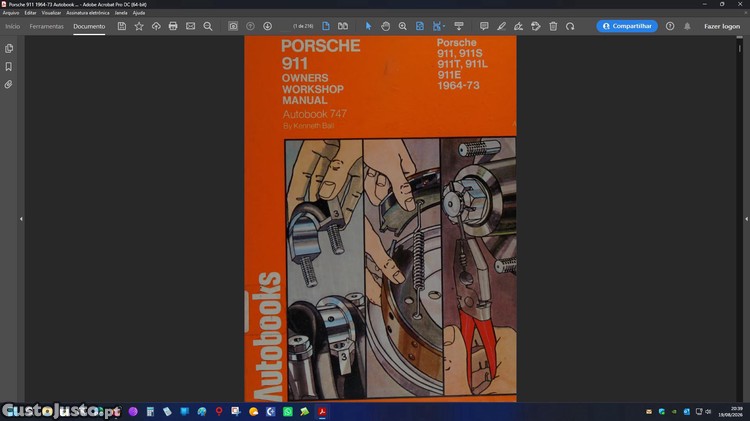Open the calculator taskbar icon
The image size is (750, 421).
tap(150, 411)
